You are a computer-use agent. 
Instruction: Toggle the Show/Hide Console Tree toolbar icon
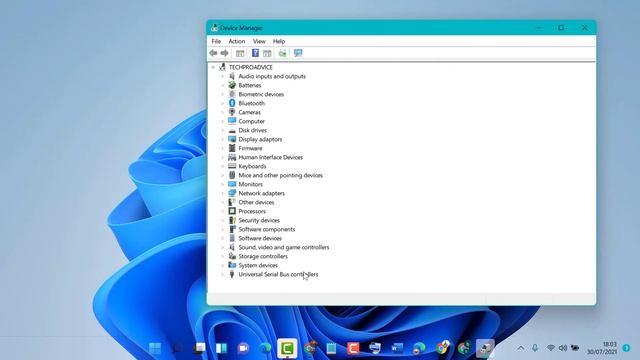pos(240,53)
